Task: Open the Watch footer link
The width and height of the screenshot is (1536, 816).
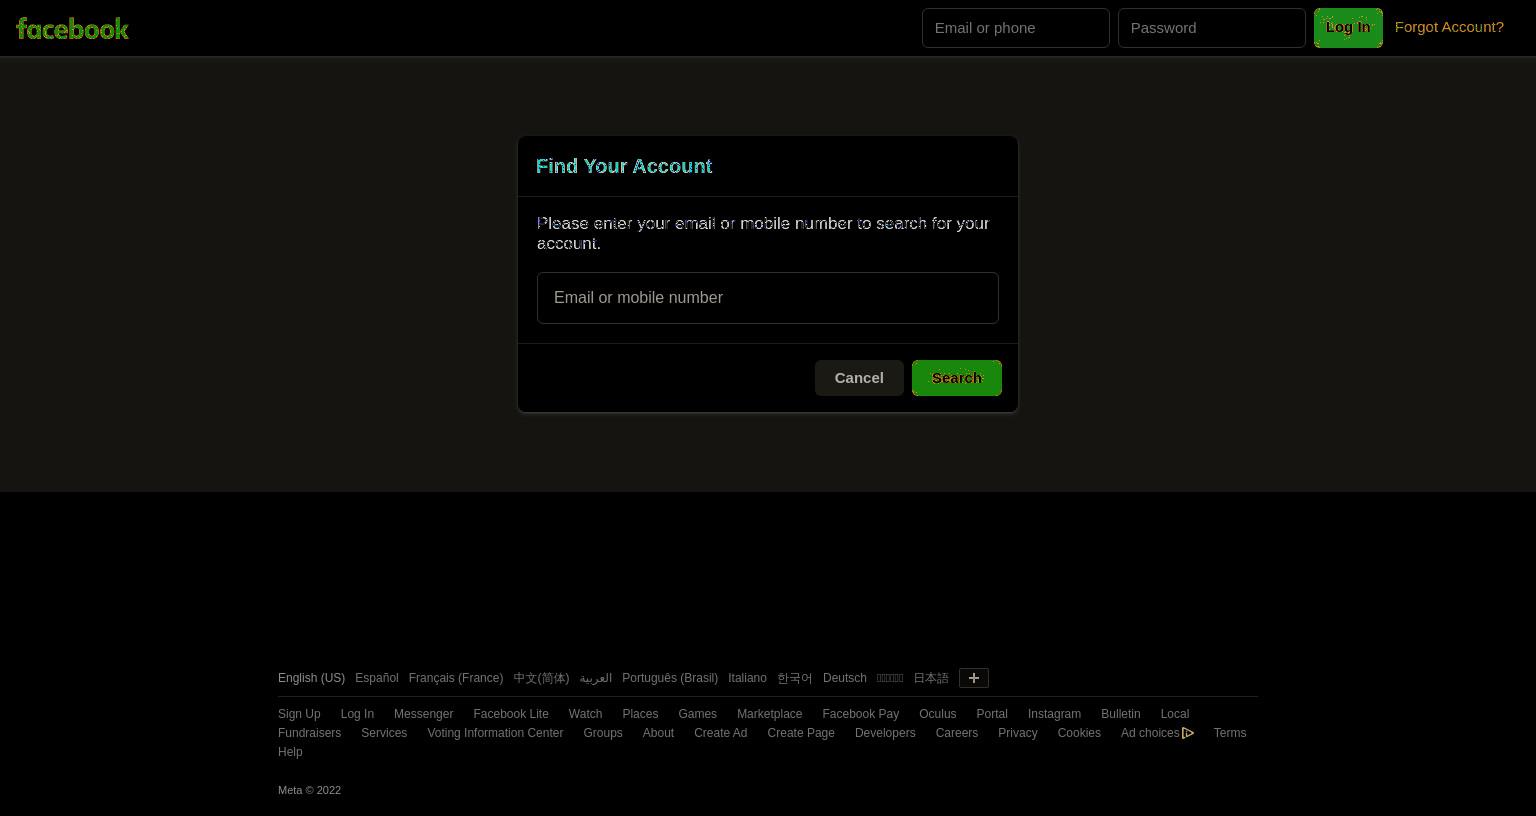Action: (585, 714)
